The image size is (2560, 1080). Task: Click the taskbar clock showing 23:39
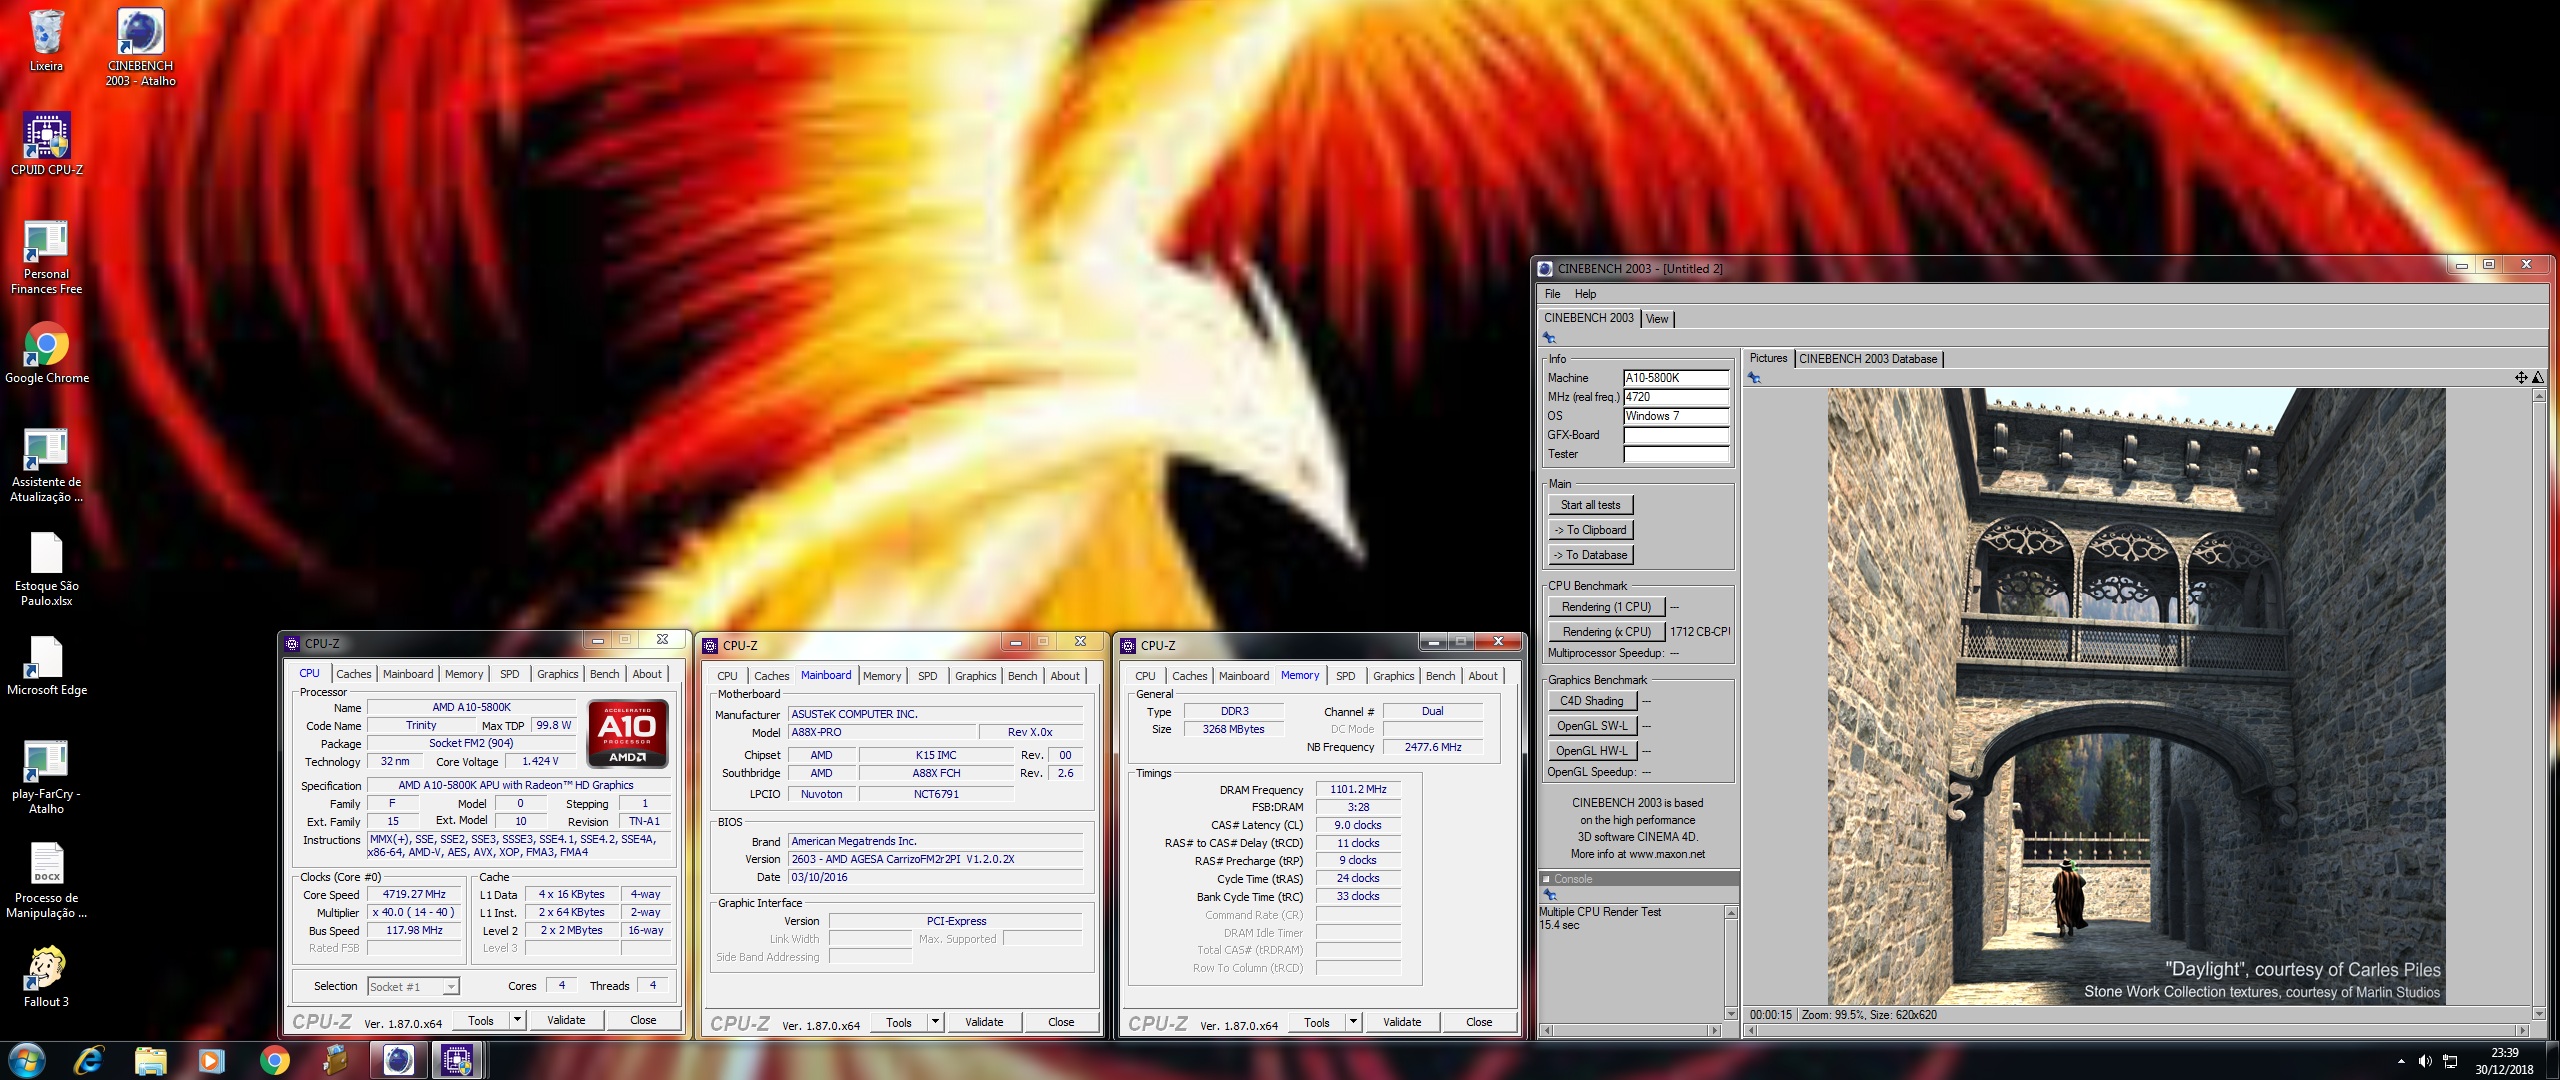(x=2504, y=1060)
